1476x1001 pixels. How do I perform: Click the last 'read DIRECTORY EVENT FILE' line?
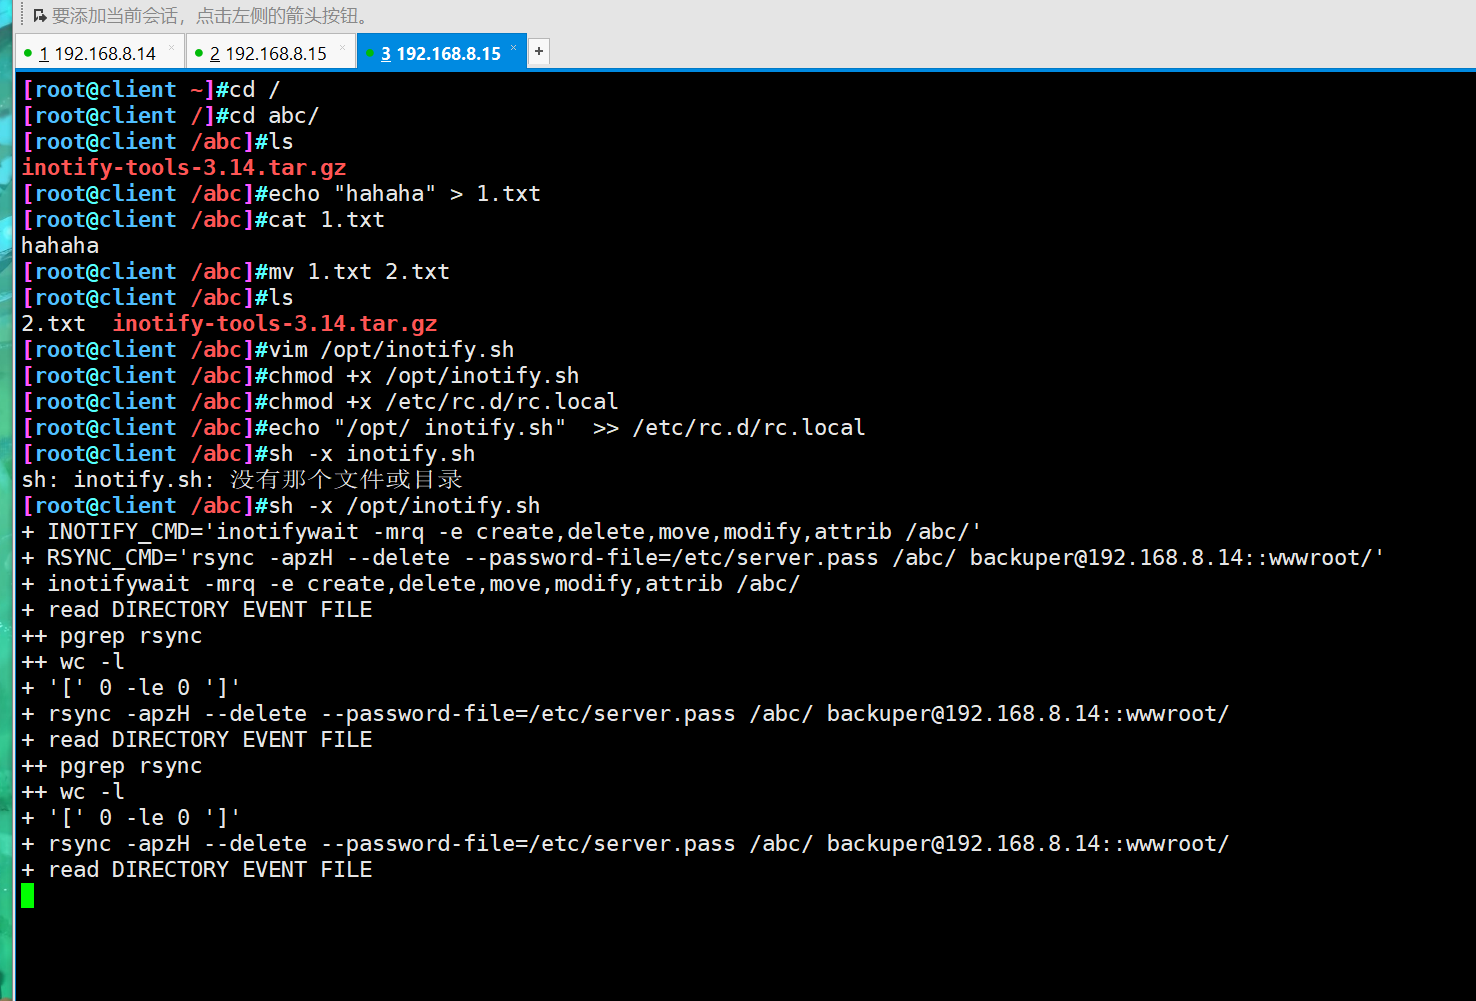coord(197,869)
